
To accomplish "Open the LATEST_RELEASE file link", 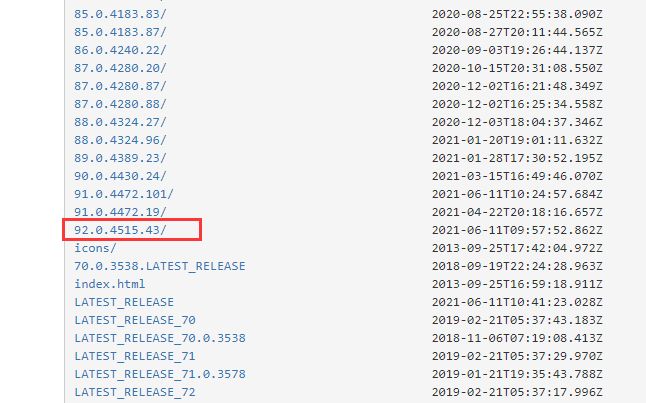I will 124,302.
